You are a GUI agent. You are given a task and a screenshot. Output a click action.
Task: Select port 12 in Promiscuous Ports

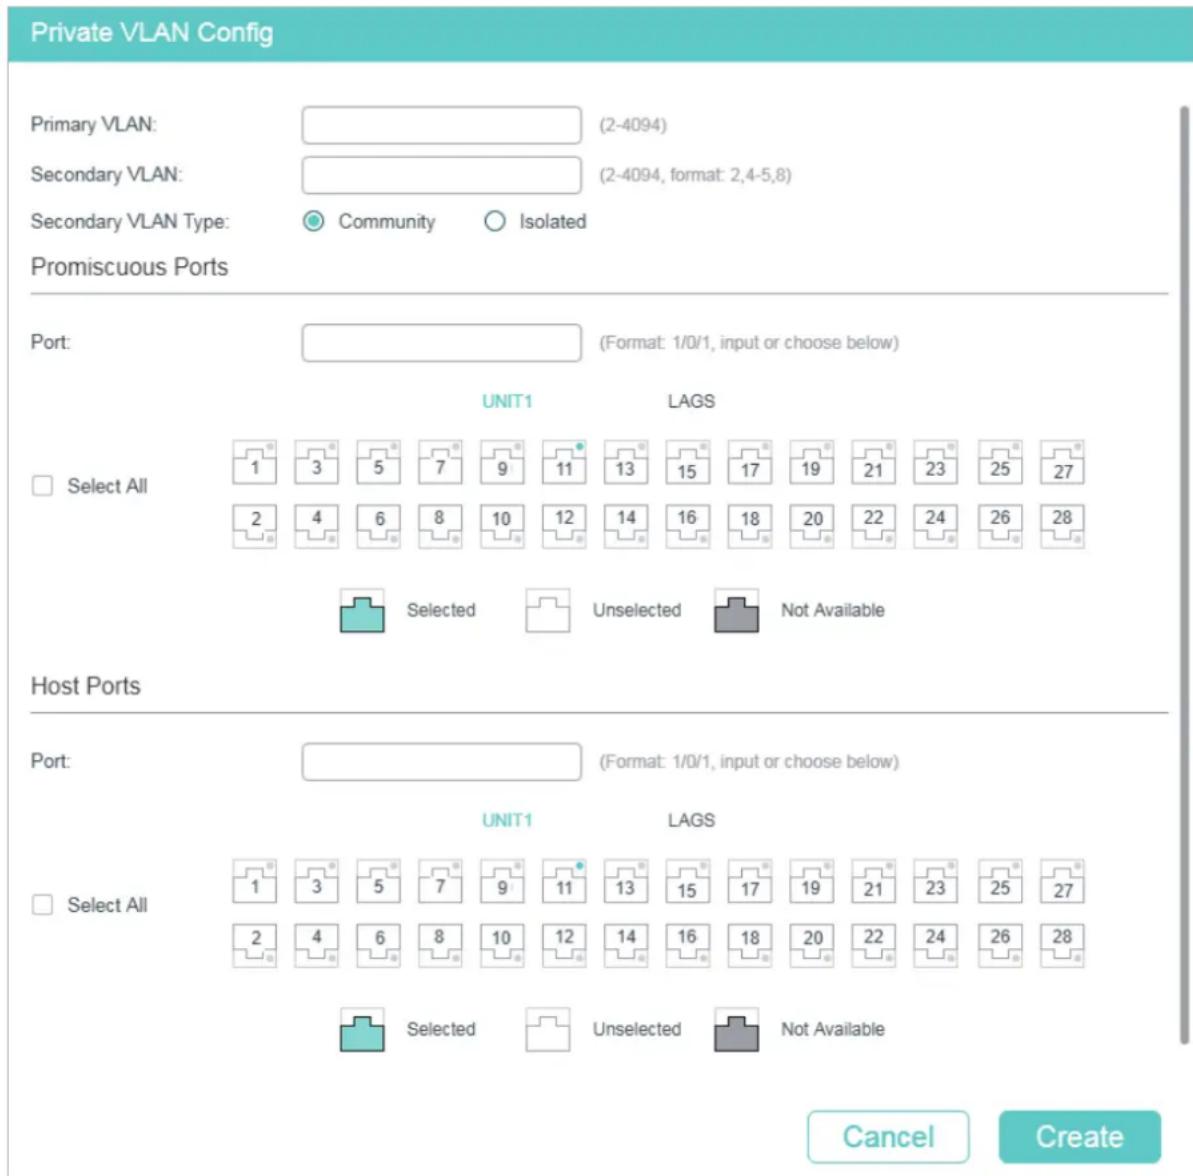pos(564,526)
